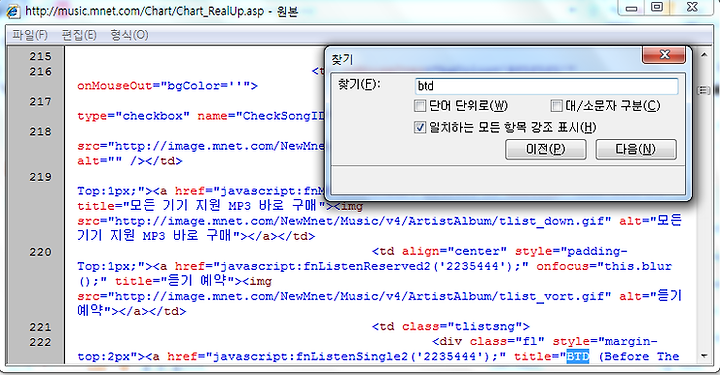720x375 pixels.
Task: Maximize the source viewer window
Action: pyautogui.click(x=657, y=7)
